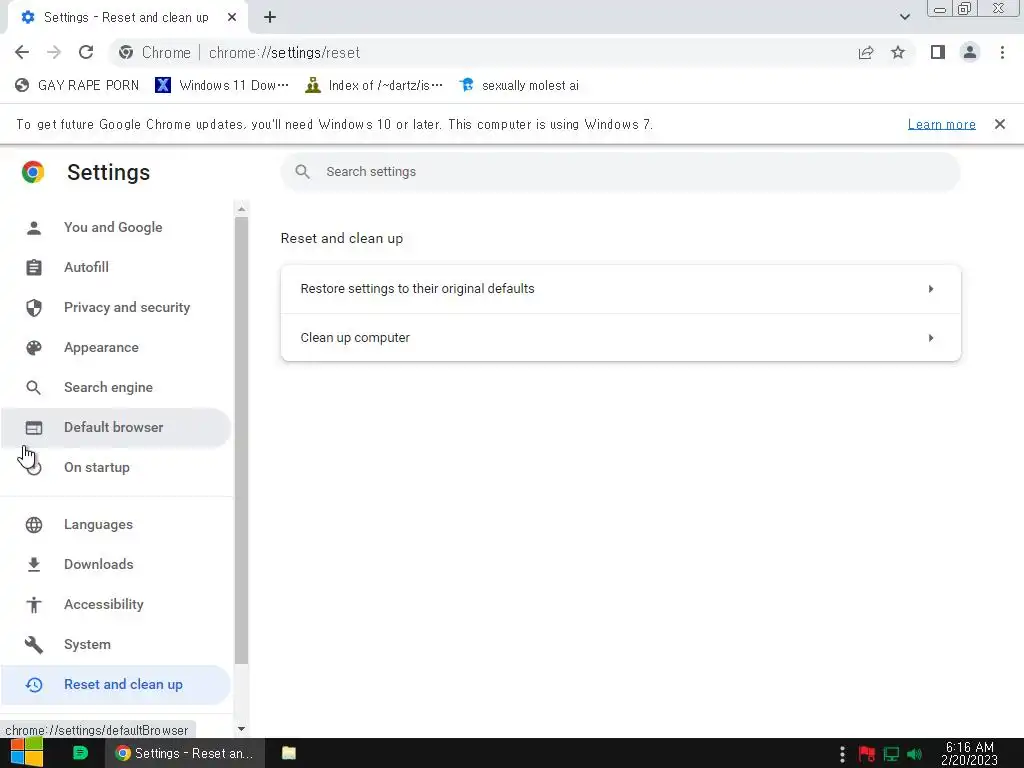This screenshot has width=1024, height=768.
Task: Expand arrow for Clean up computer row
Action: coord(931,338)
